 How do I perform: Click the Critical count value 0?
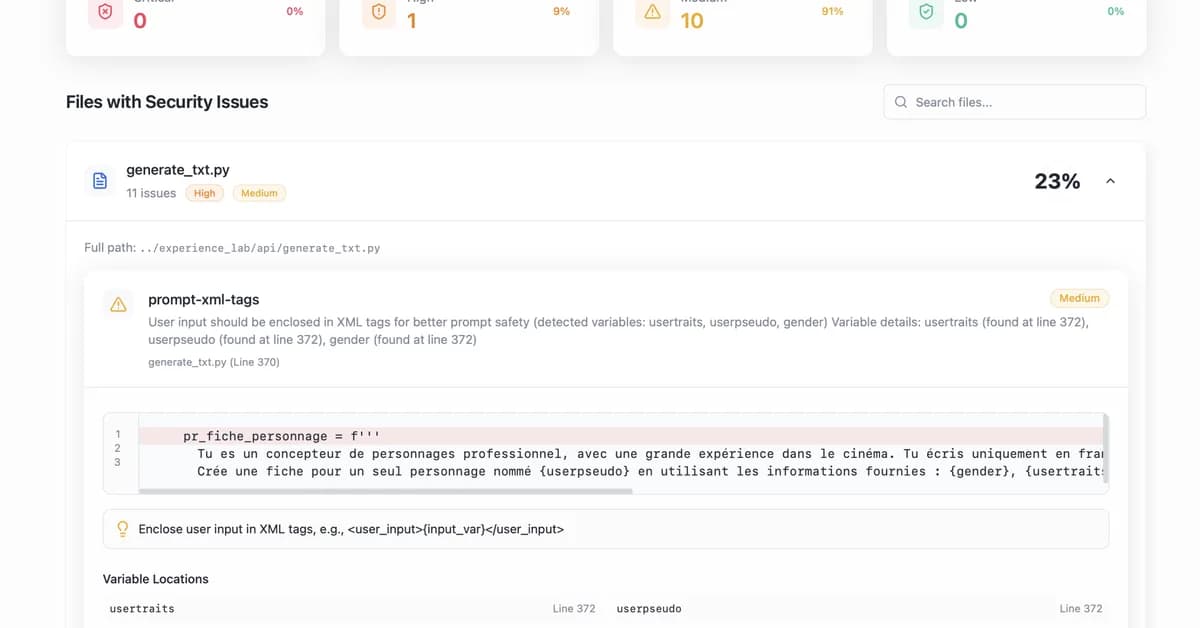click(x=140, y=20)
